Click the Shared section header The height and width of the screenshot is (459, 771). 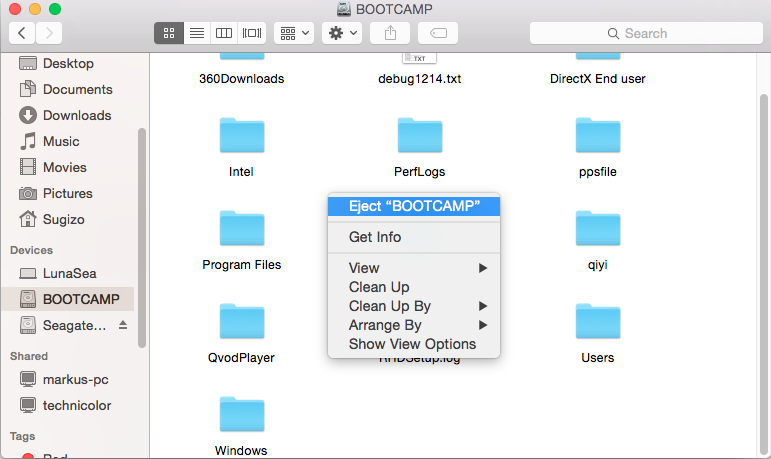tap(29, 356)
